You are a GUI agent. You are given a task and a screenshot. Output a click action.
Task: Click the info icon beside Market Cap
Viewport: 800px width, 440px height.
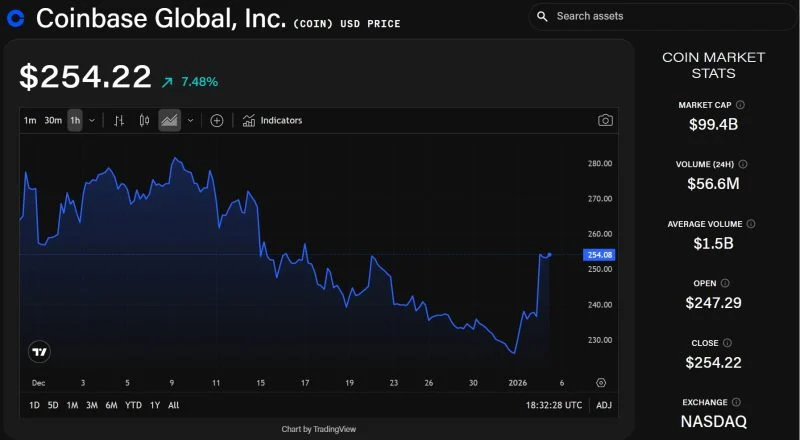(740, 104)
